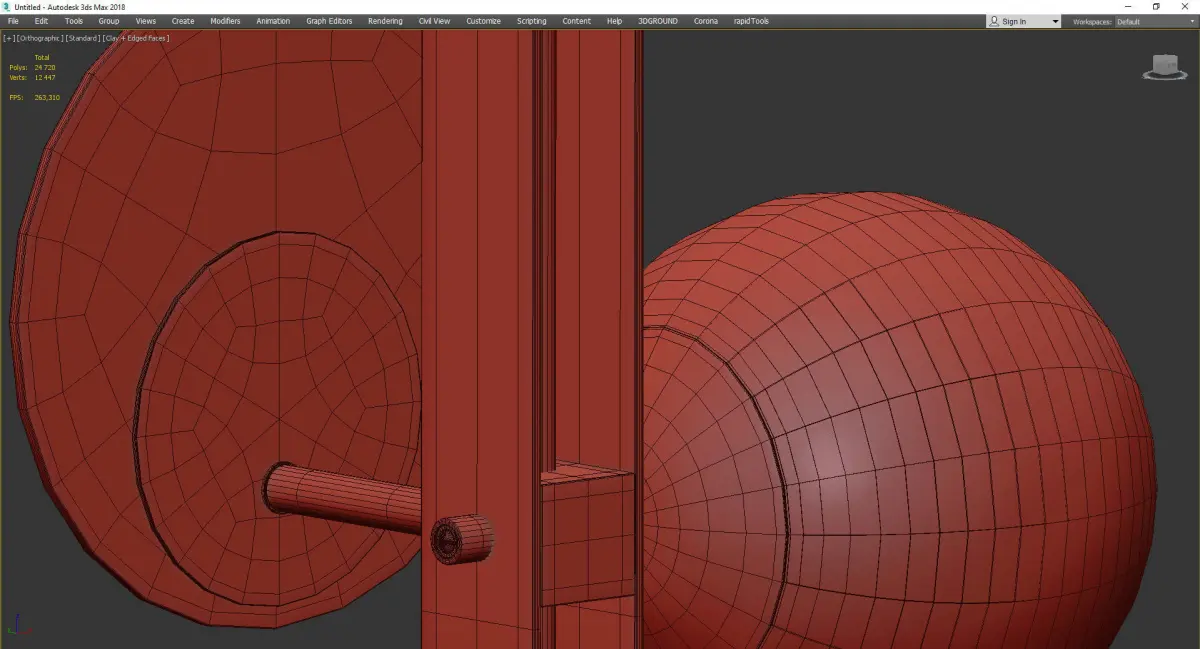The height and width of the screenshot is (649, 1200).
Task: Open the Views menu
Action: pyautogui.click(x=146, y=21)
